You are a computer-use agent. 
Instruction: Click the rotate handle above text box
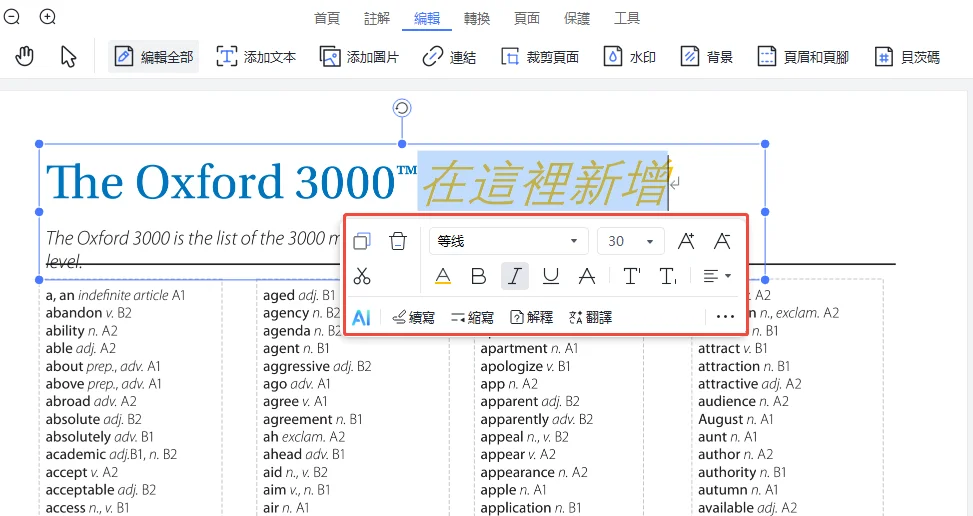coord(402,108)
